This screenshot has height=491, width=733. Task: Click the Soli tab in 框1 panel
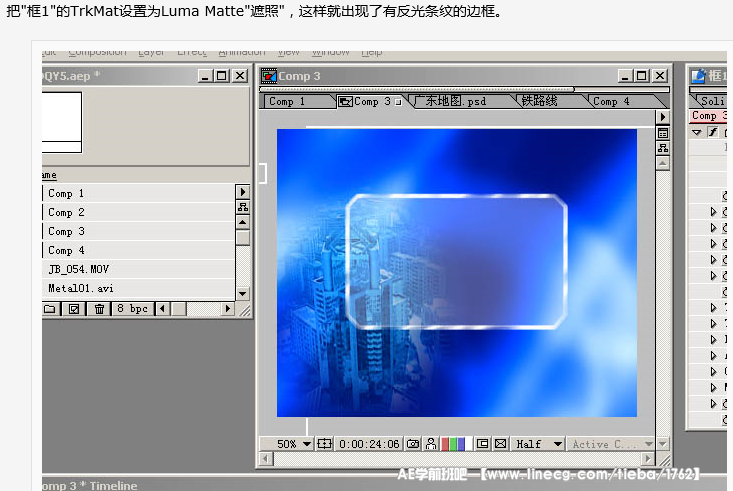point(710,101)
